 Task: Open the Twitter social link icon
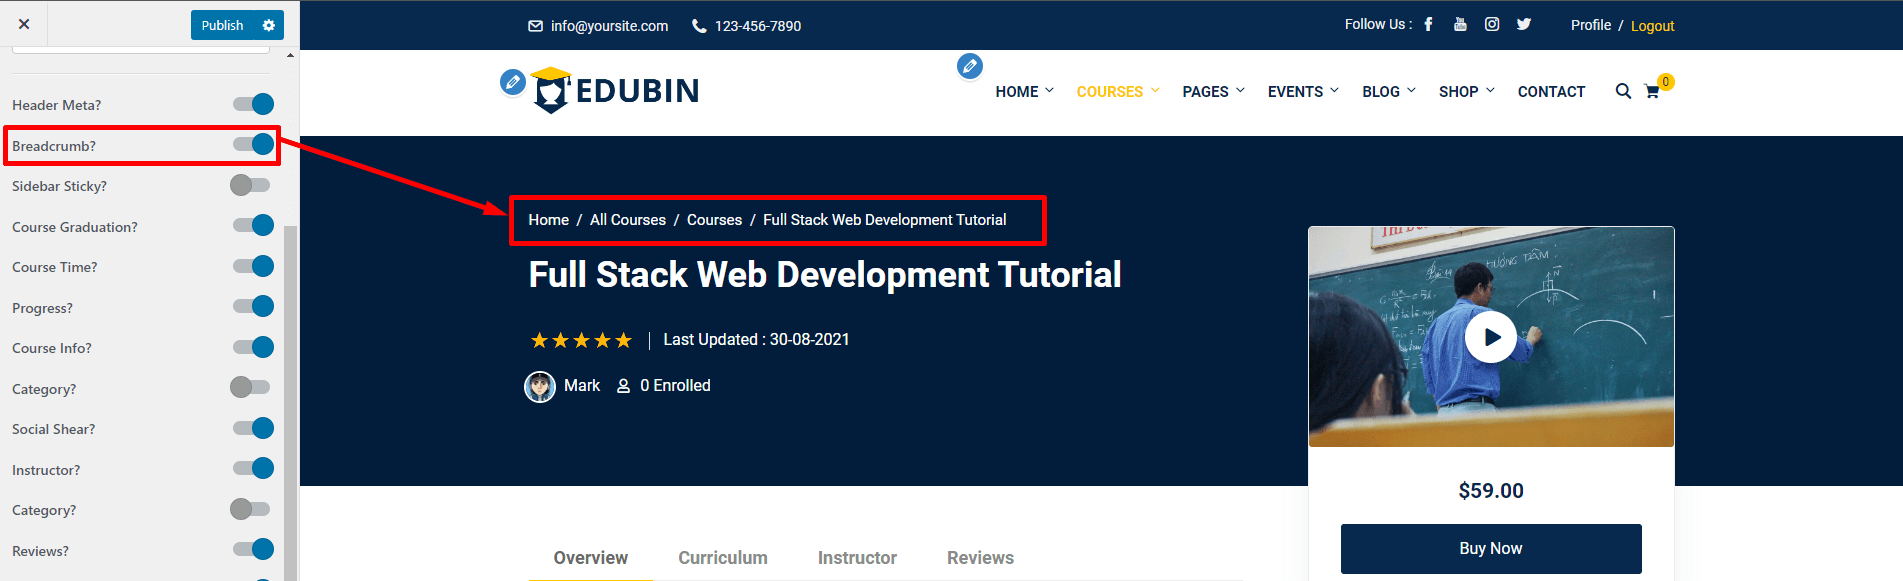click(x=1523, y=25)
